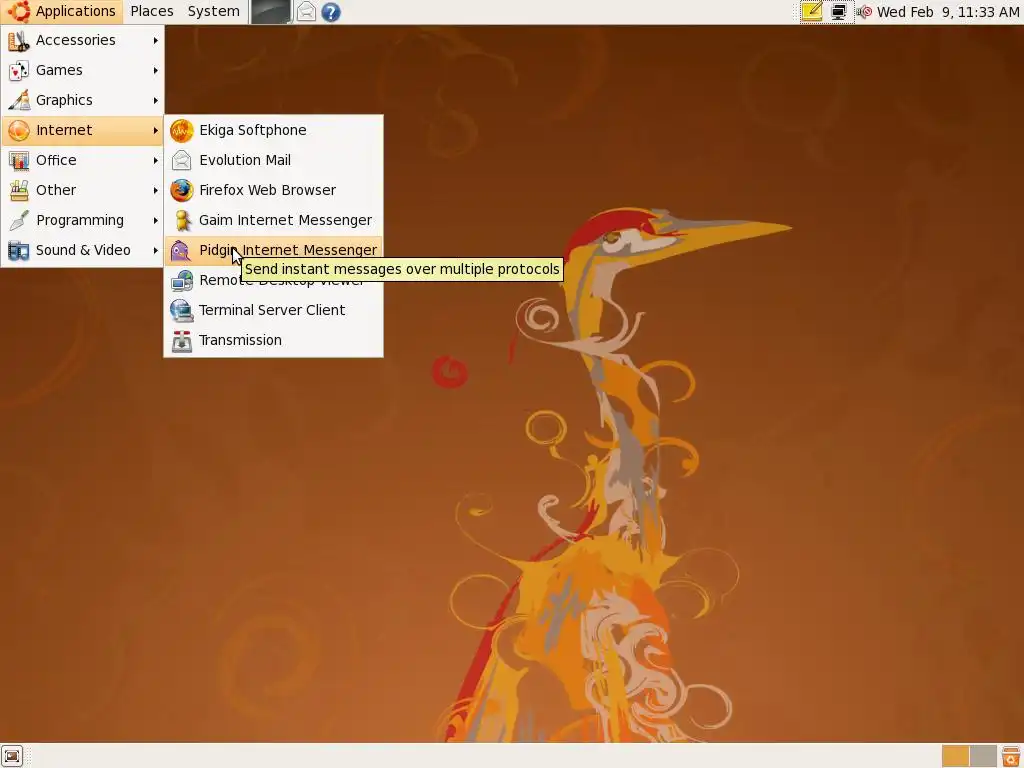This screenshot has height=768, width=1024.
Task: Expand the Programming submenu
Action: click(x=82, y=220)
